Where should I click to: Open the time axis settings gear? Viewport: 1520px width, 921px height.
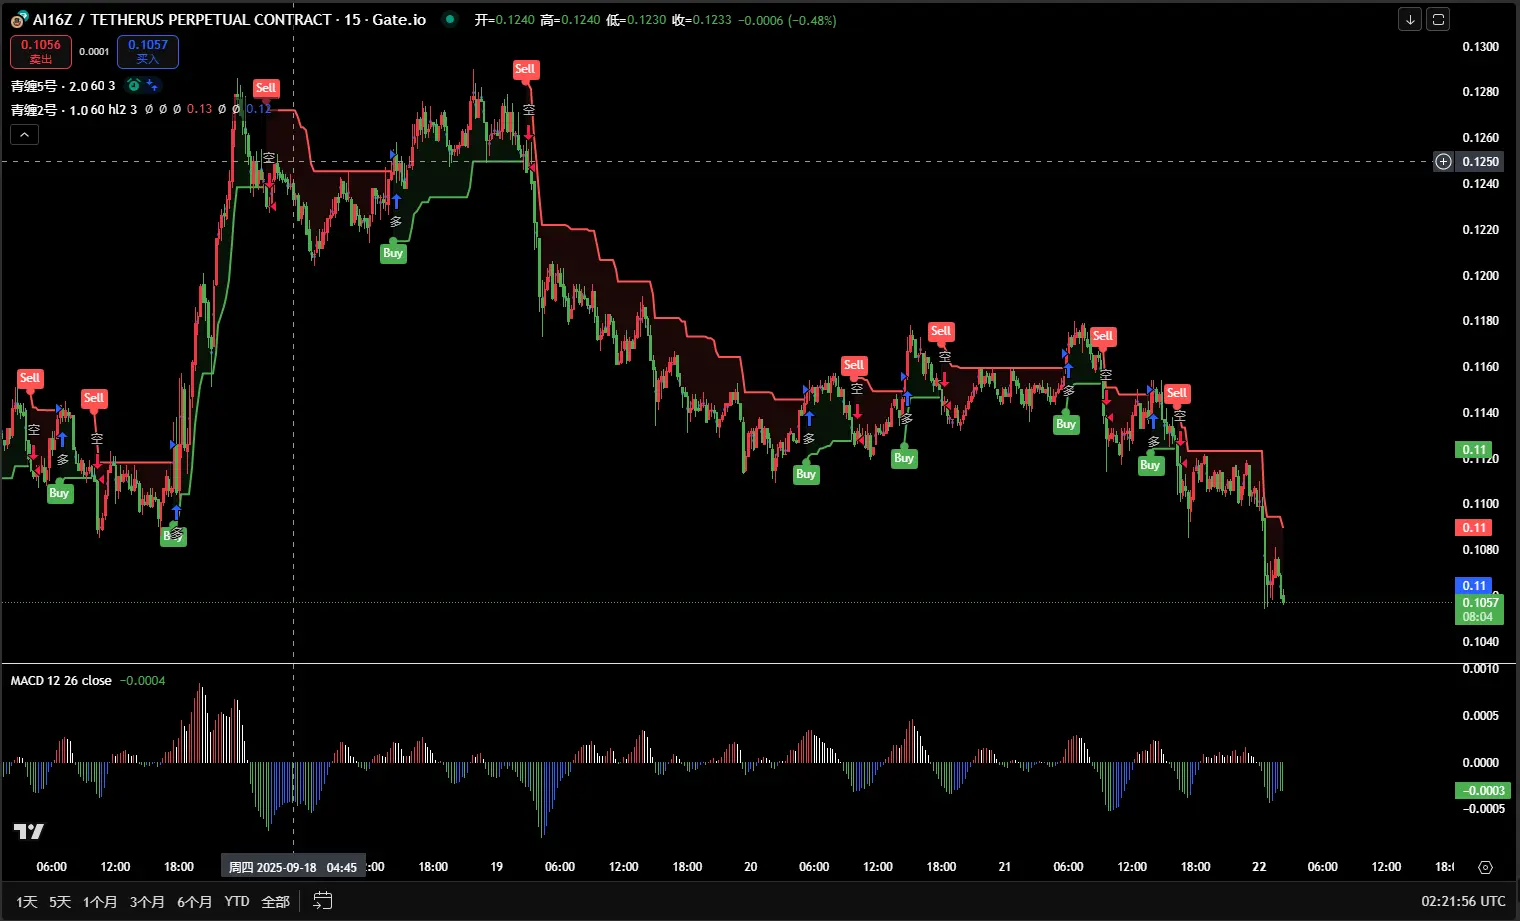click(1485, 867)
